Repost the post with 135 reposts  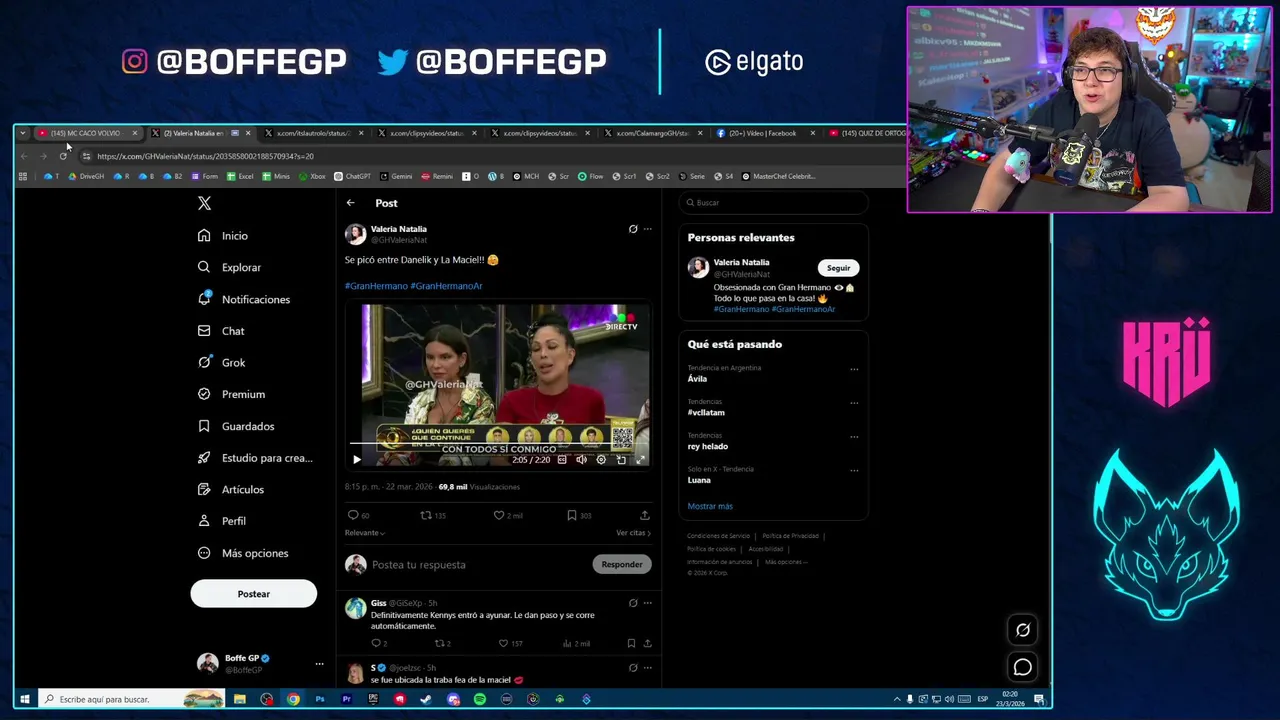tap(425, 515)
